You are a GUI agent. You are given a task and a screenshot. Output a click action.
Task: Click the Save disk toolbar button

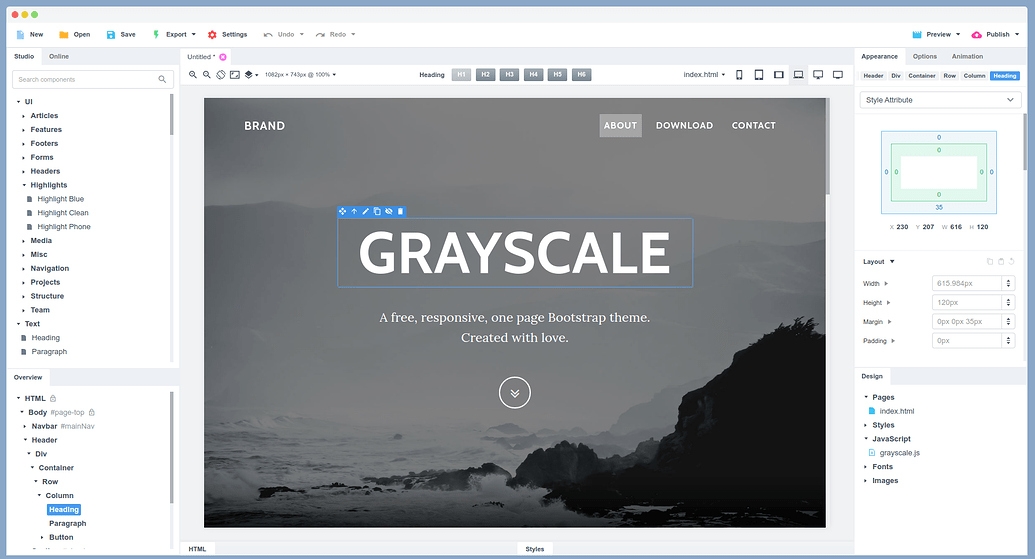pos(121,34)
